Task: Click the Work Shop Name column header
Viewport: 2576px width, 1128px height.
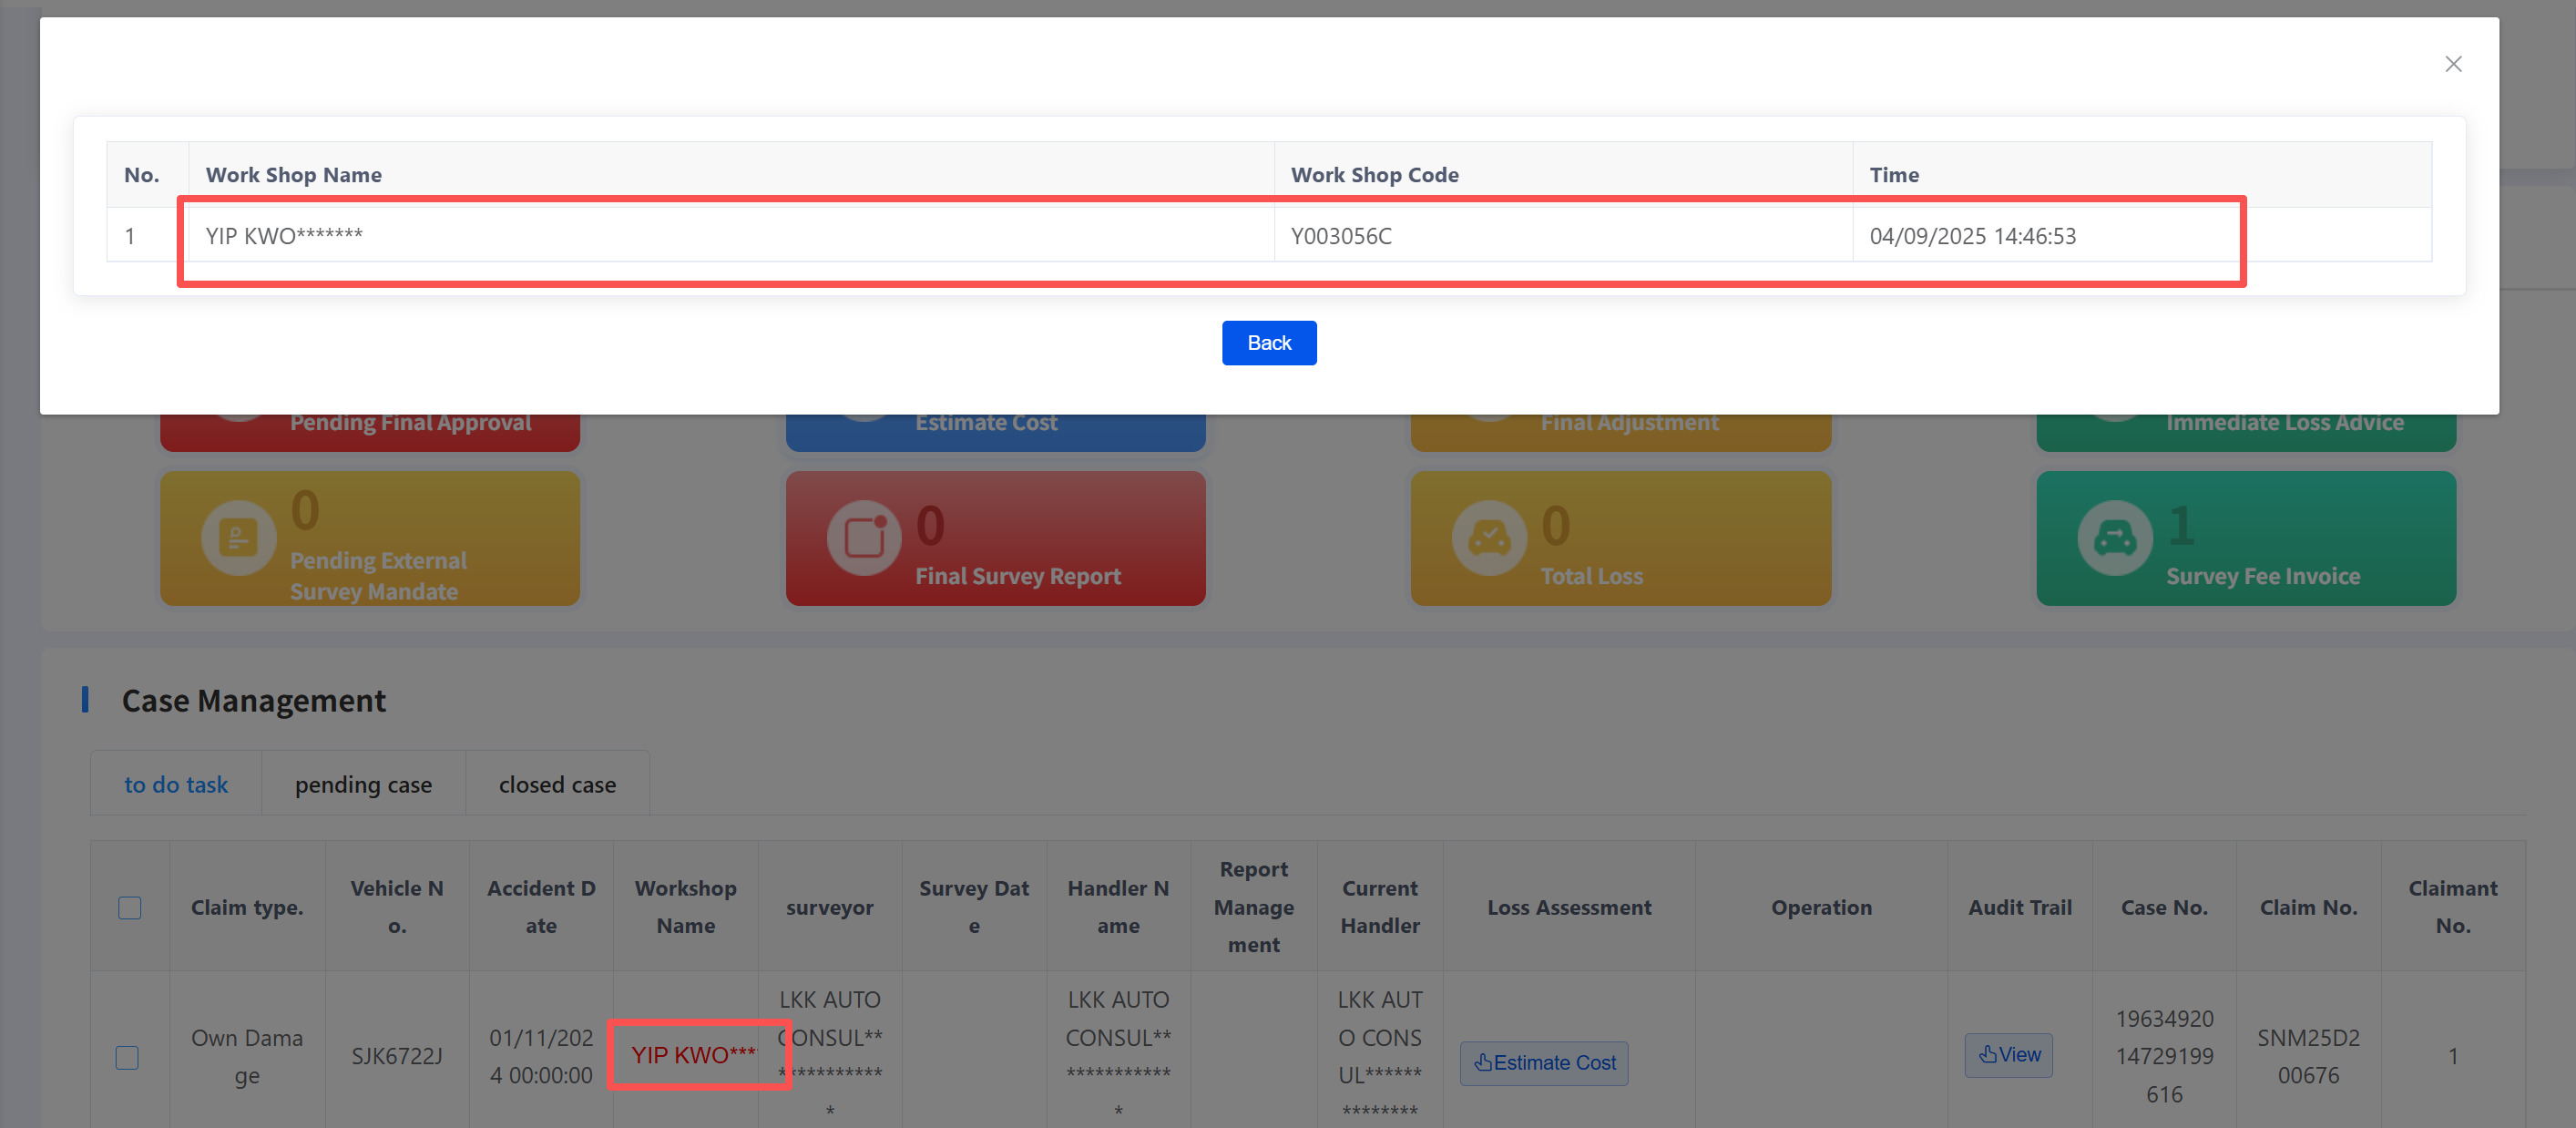Action: 293,175
